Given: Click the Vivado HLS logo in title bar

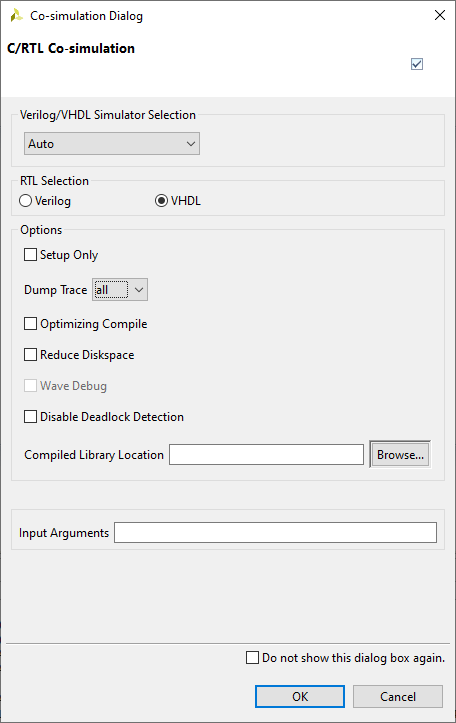Looking at the screenshot, I should (16, 15).
